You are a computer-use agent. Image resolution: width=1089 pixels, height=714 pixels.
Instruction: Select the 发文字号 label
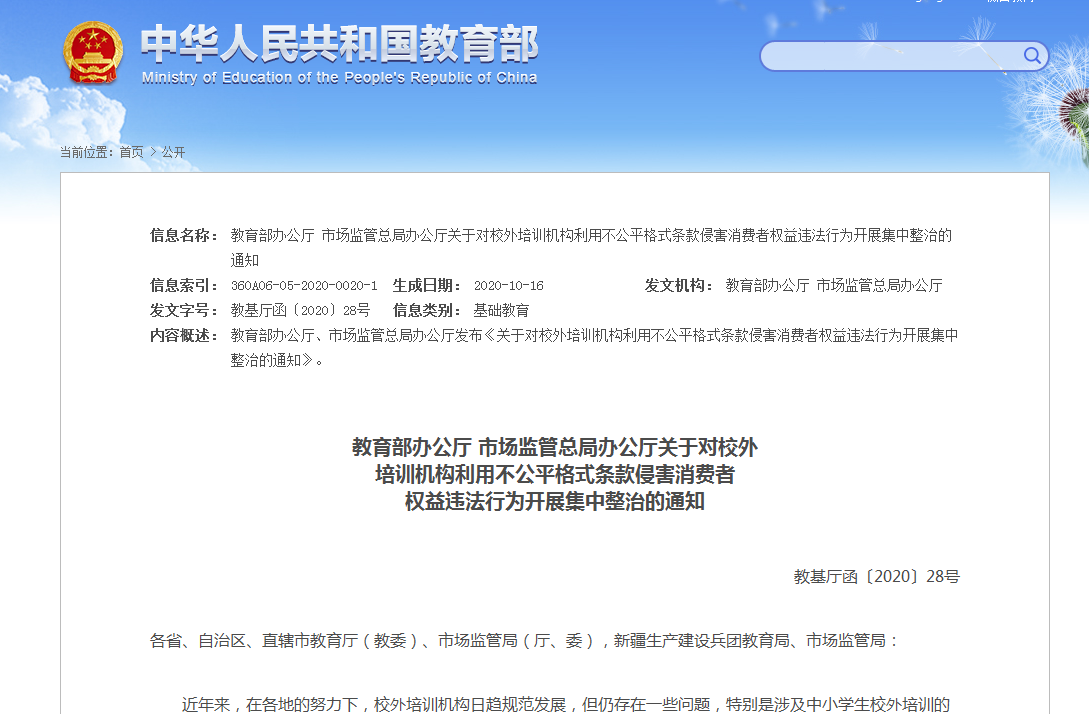(184, 310)
